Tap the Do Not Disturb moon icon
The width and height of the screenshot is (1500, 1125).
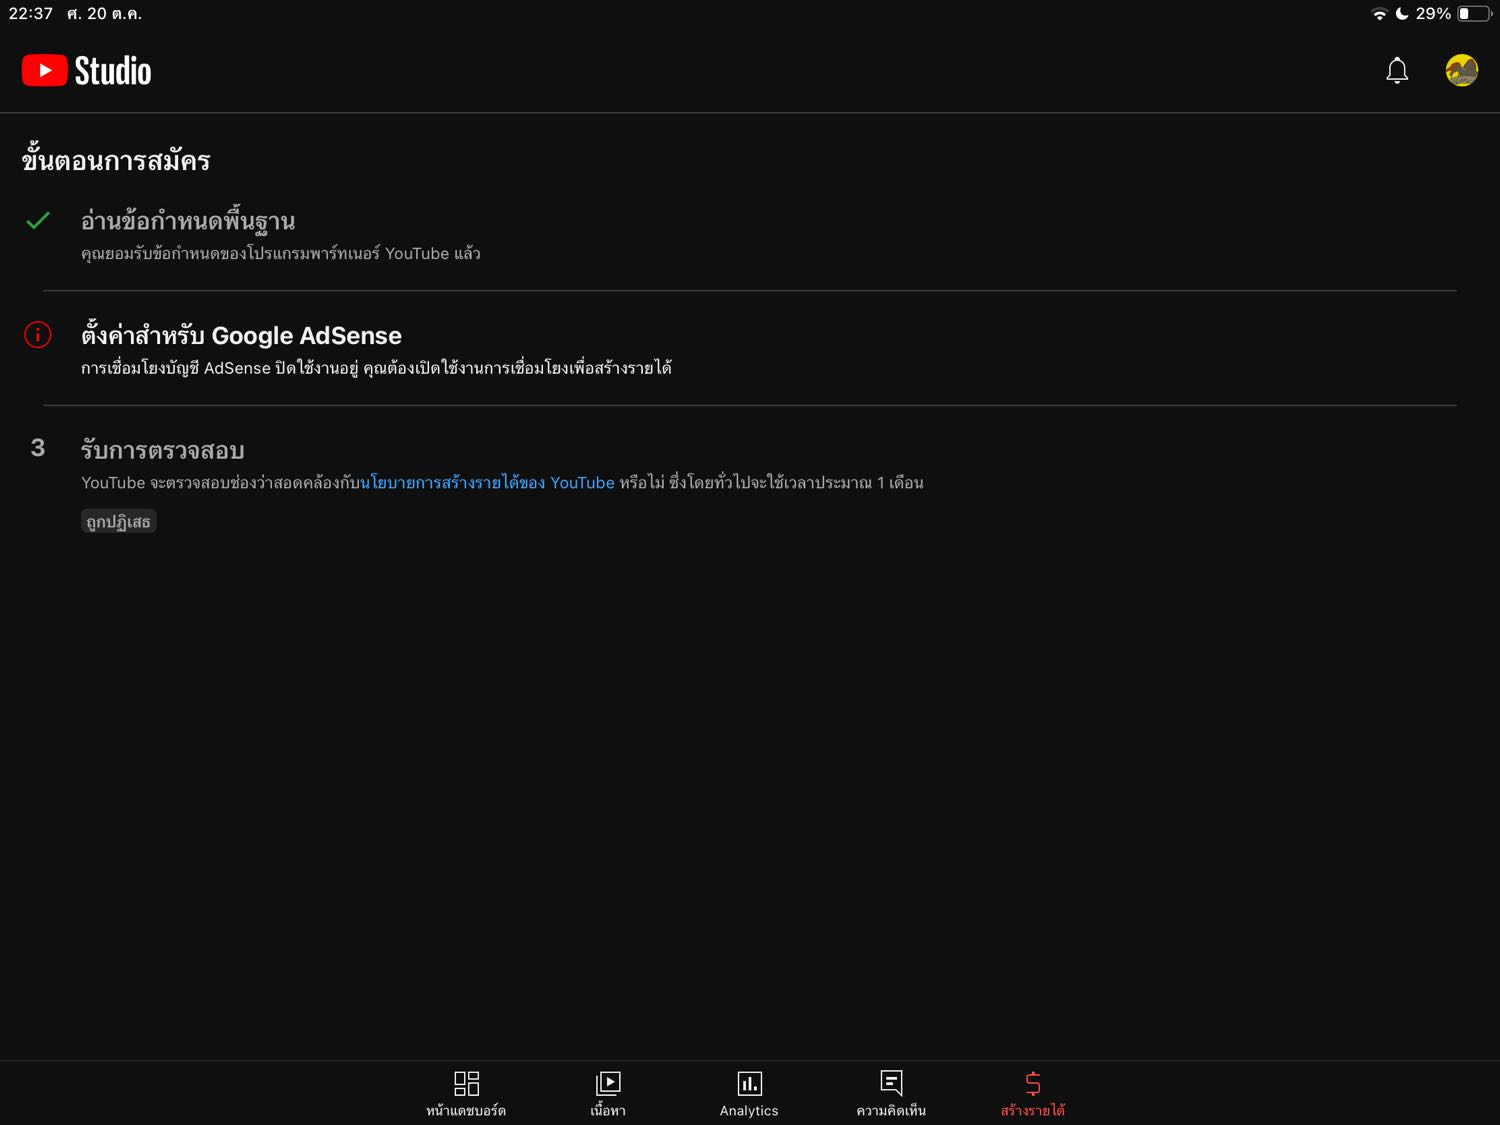tap(1402, 14)
